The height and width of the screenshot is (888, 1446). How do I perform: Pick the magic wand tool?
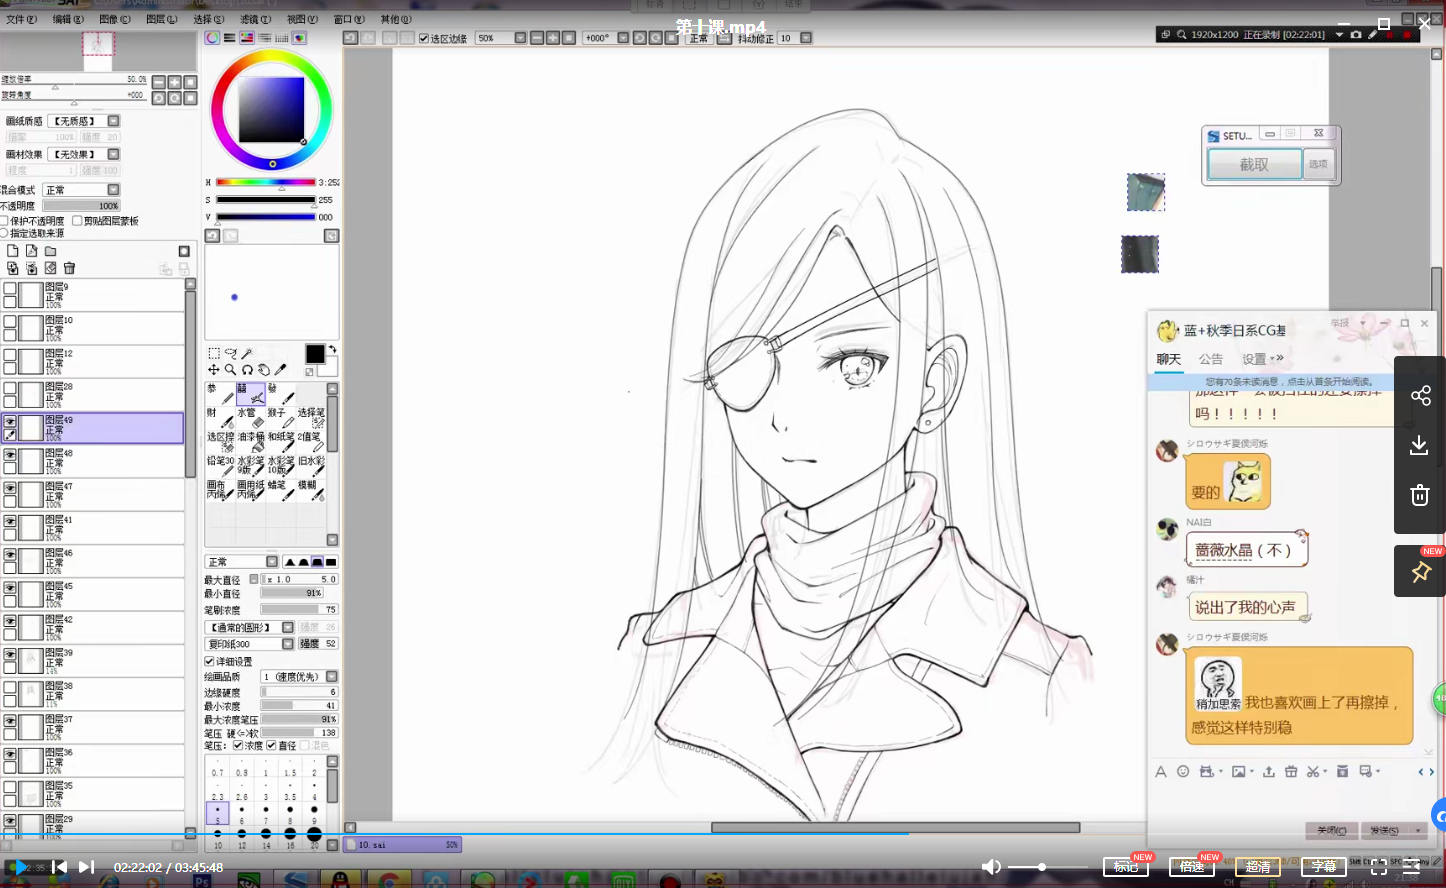pyautogui.click(x=247, y=353)
